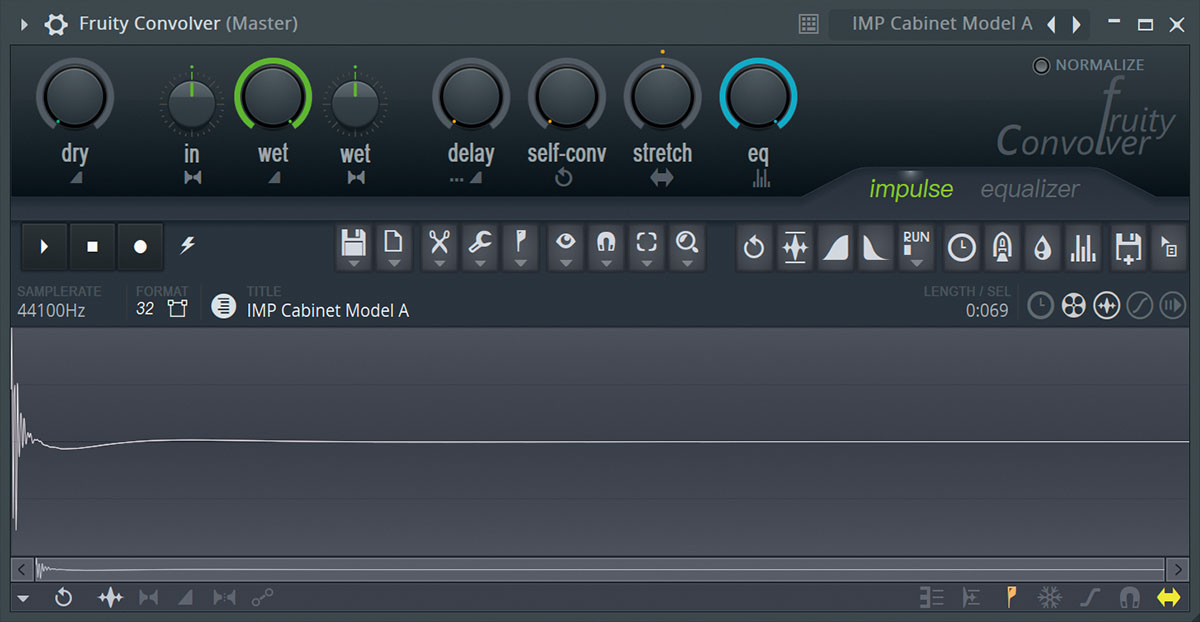This screenshot has width=1200, height=622.
Task: Toggle the small round clock display mode
Action: click(x=1041, y=306)
